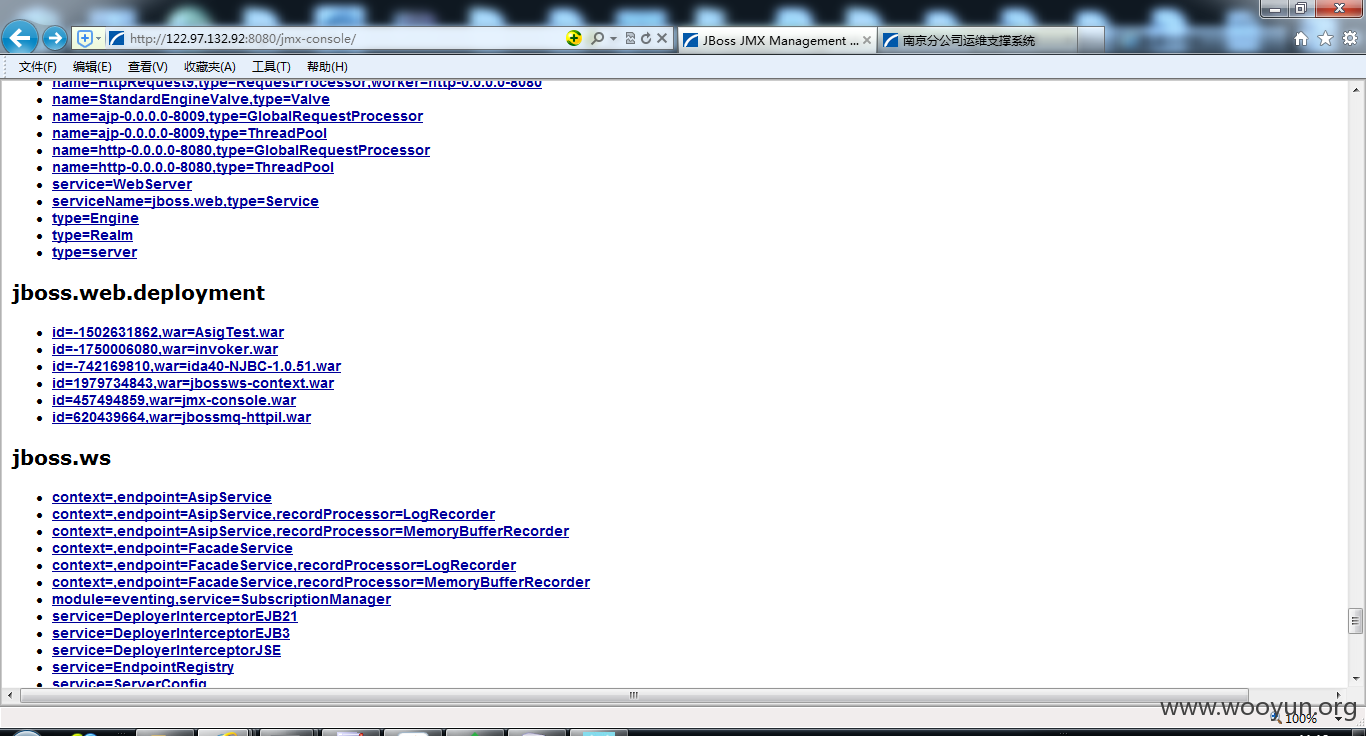This screenshot has width=1366, height=736.
Task: Open the war=jmx-console.war link
Action: pyautogui.click(x=174, y=400)
